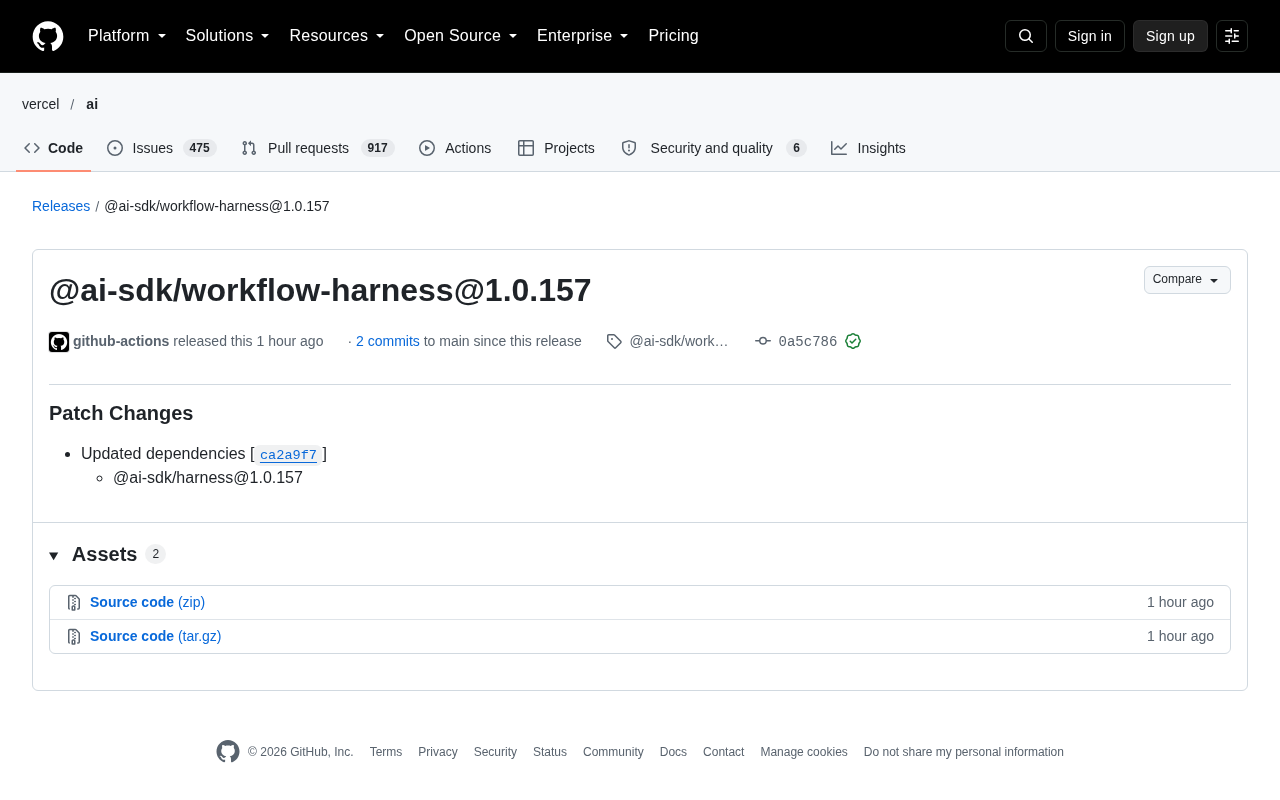Screen dimensions: 1280x800
Task: Open the github-actions author link
Action: [x=121, y=341]
